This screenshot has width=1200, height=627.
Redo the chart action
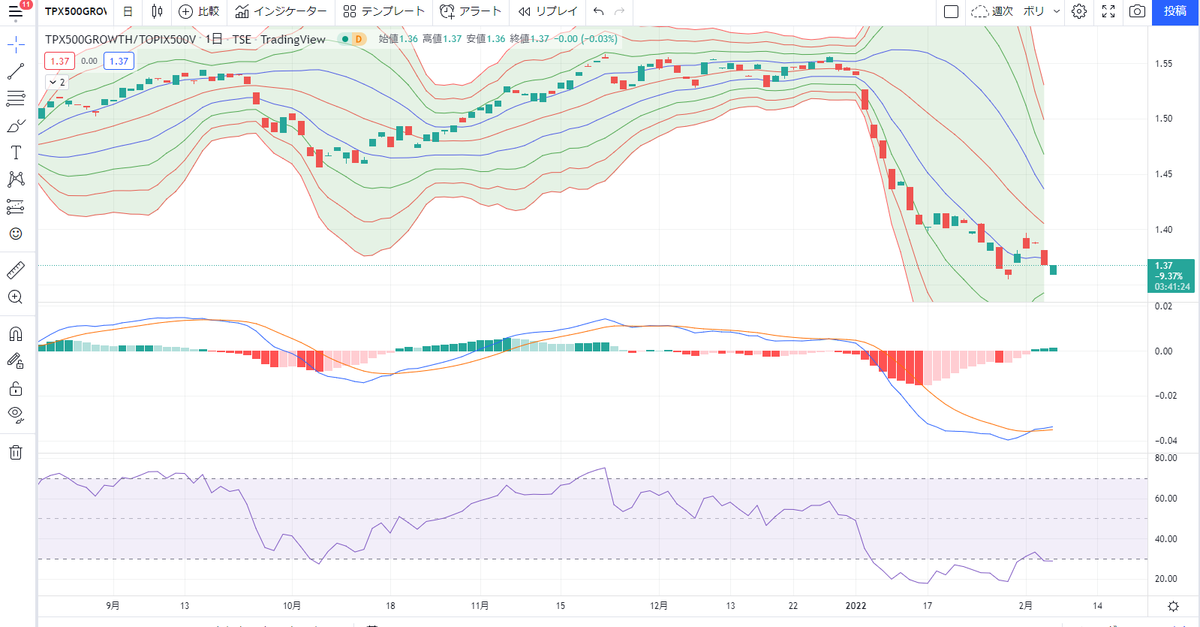621,12
